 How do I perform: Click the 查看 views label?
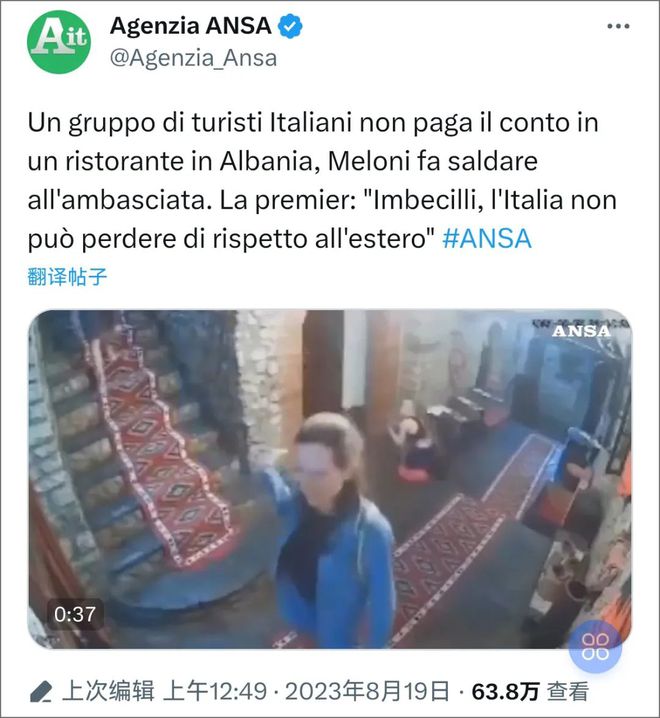[x=568, y=691]
